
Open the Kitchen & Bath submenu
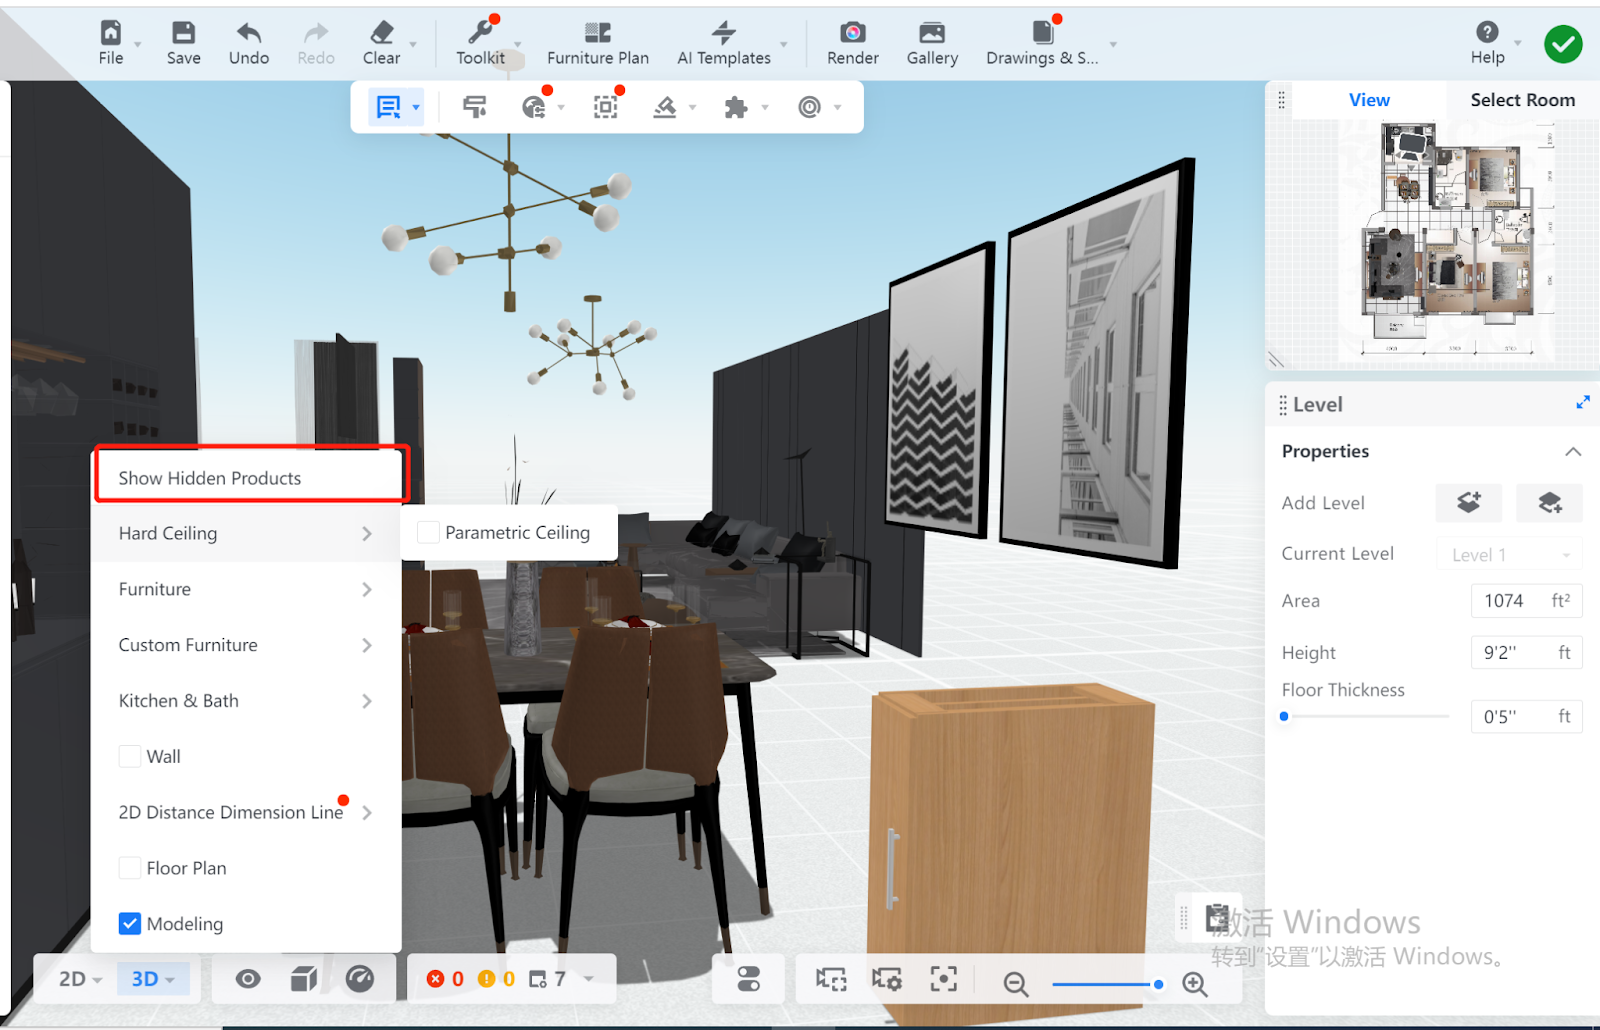pyautogui.click(x=245, y=701)
